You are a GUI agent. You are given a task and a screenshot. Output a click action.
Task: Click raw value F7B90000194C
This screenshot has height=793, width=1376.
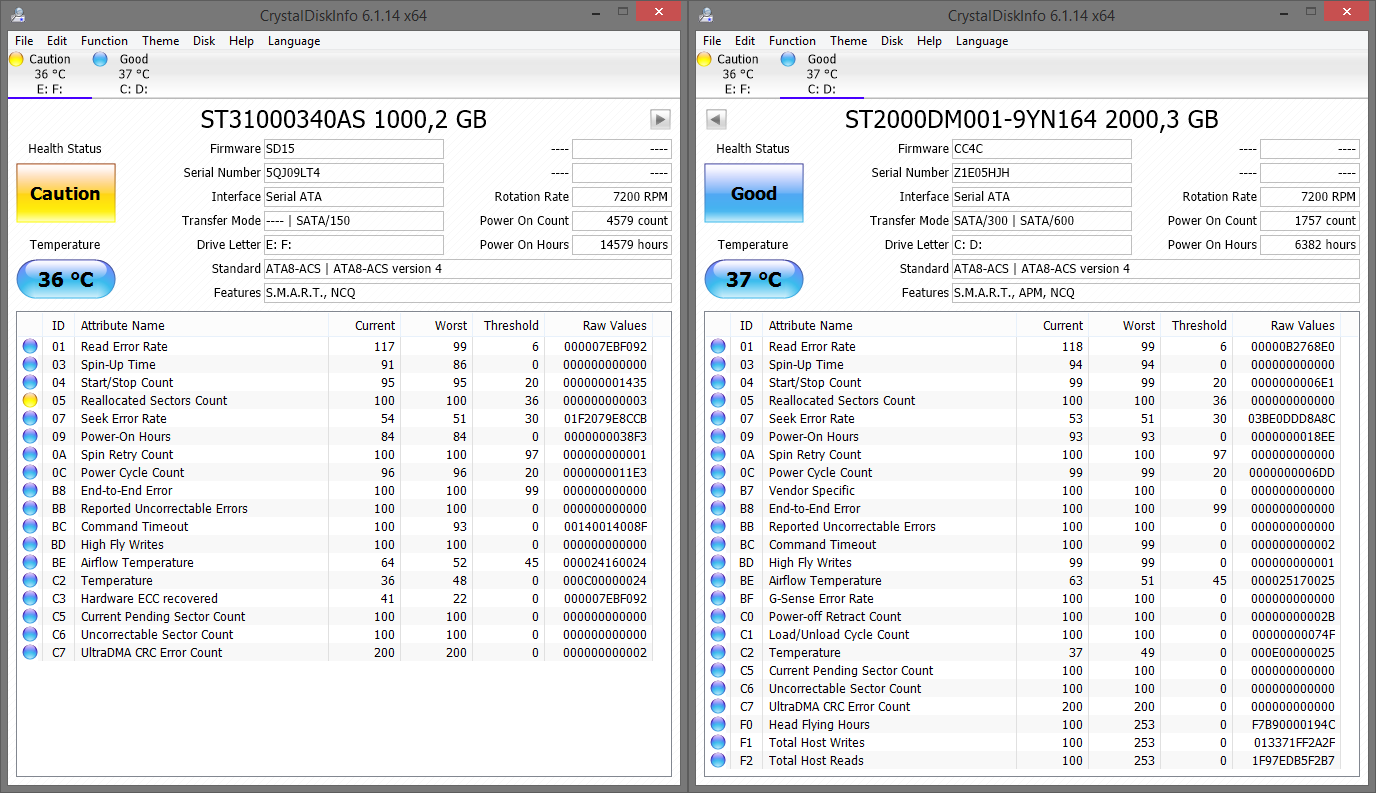pyautogui.click(x=1293, y=724)
